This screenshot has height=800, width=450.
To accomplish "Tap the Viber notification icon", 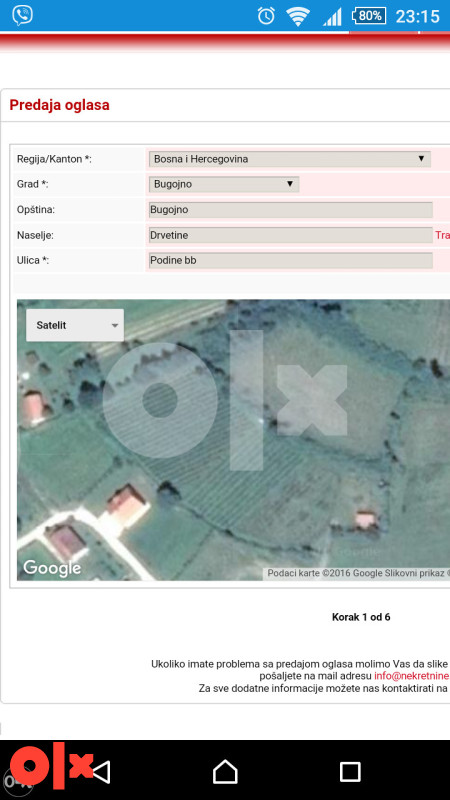I will tap(22, 16).
